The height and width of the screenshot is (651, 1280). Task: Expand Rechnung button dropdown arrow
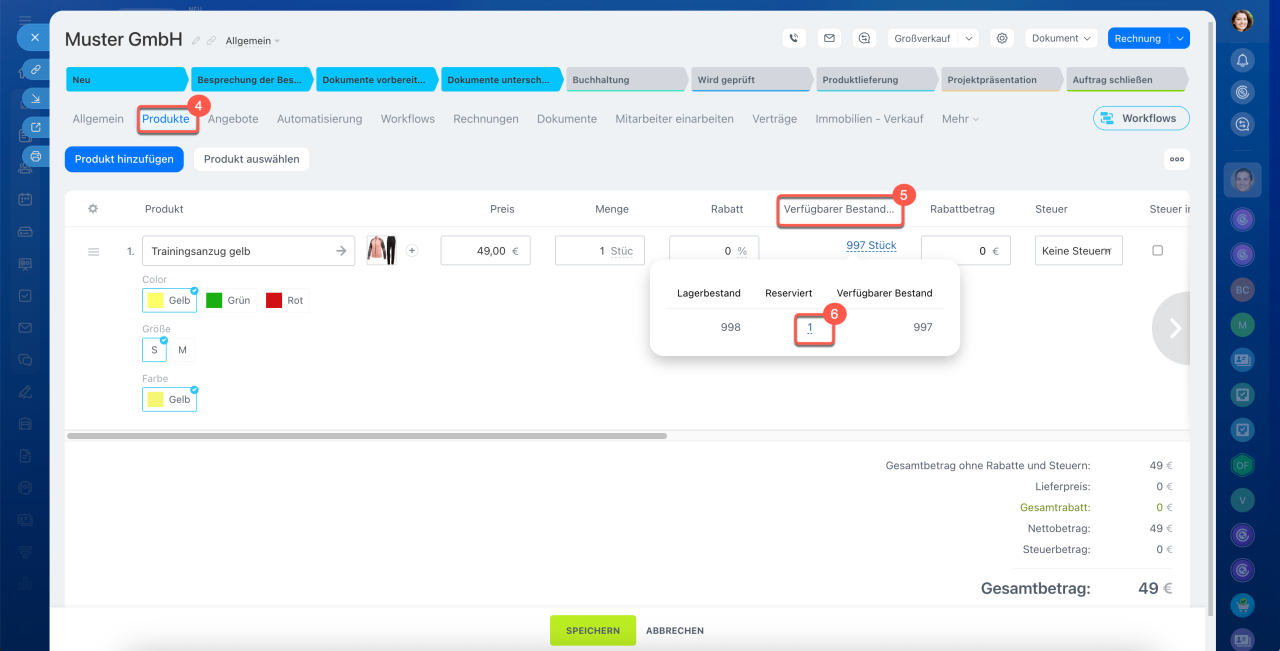(x=1180, y=38)
